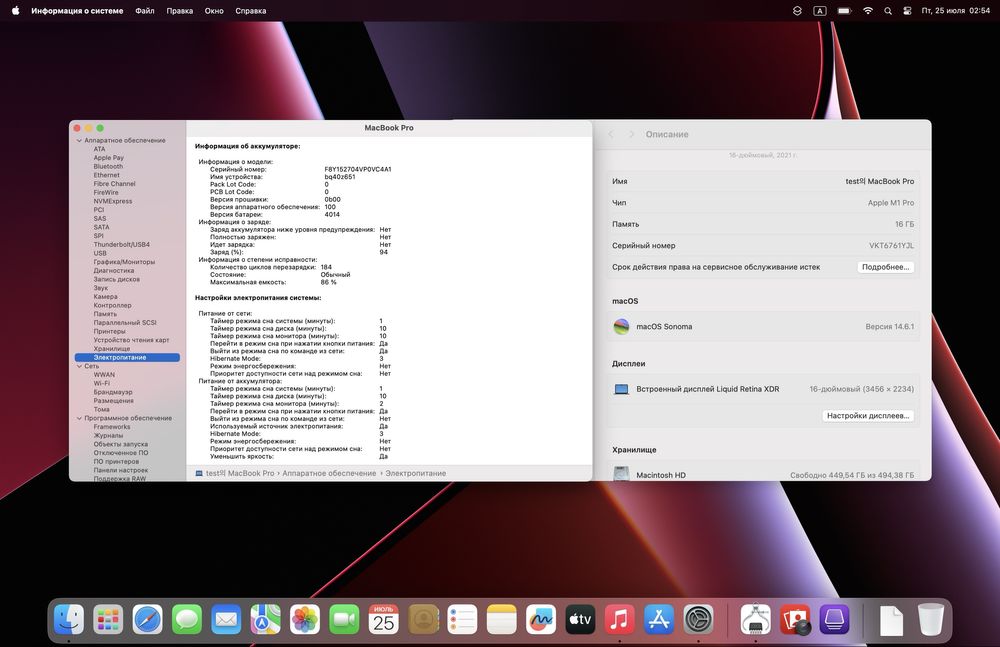Click the Wi-Fi status icon
1000x647 pixels.
pos(867,11)
